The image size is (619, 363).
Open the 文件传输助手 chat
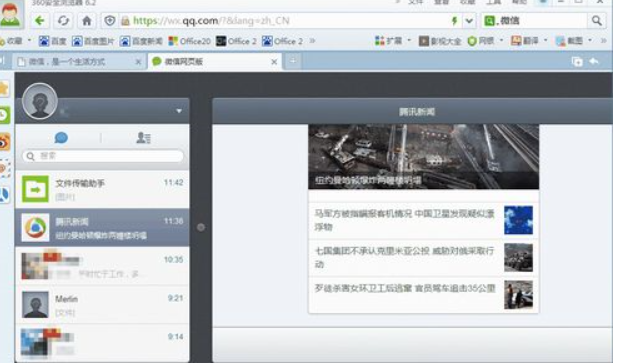102,189
